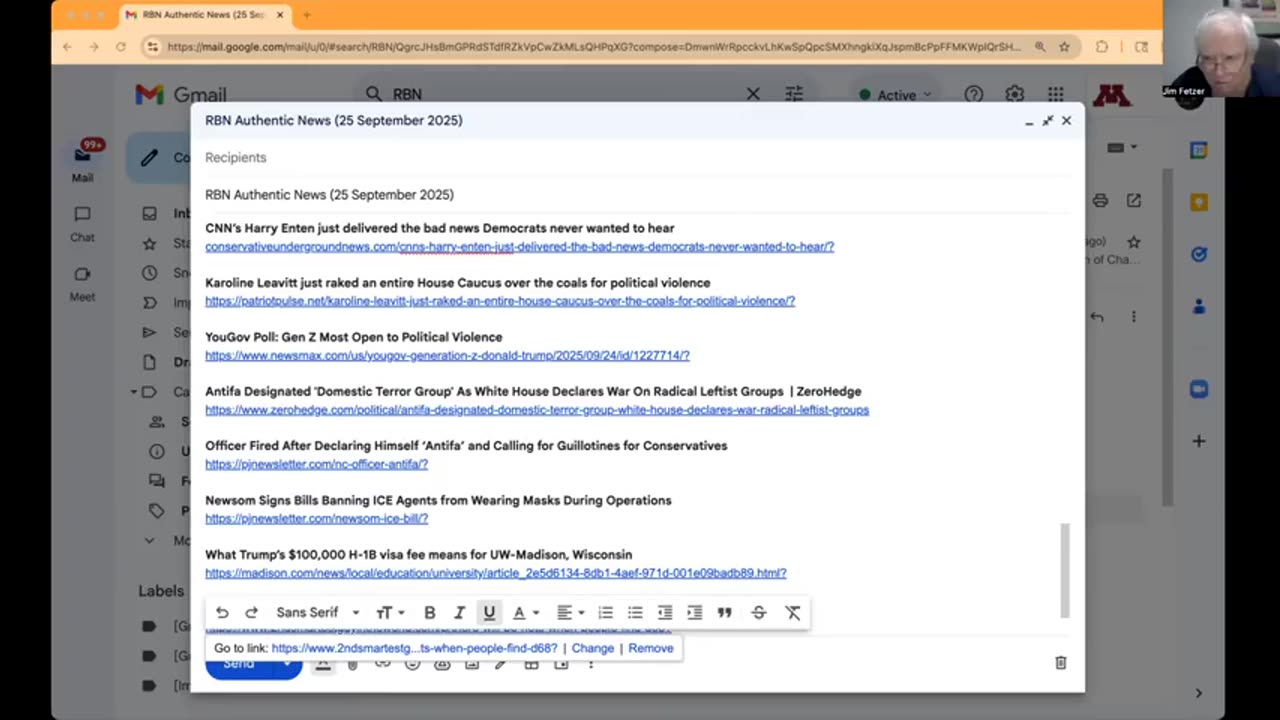Click Remove in the link popup
The image size is (1280, 720).
pos(651,648)
